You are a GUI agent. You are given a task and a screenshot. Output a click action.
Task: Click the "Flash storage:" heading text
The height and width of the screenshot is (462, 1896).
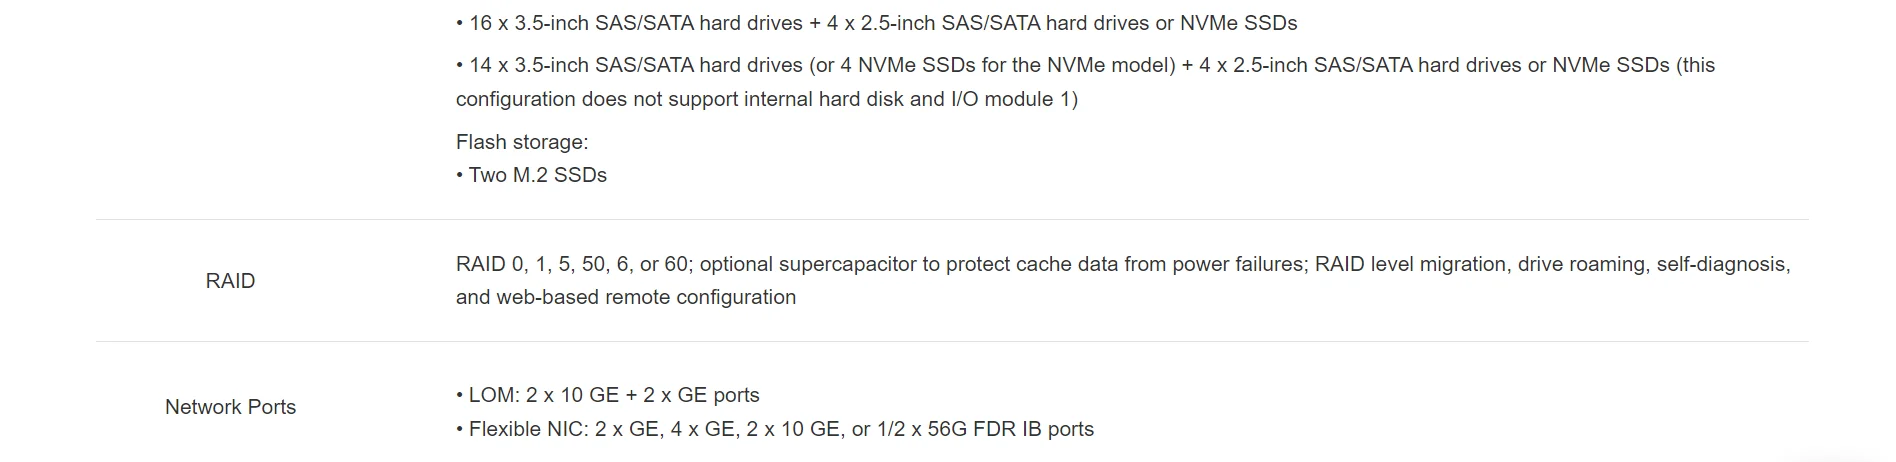pos(522,142)
